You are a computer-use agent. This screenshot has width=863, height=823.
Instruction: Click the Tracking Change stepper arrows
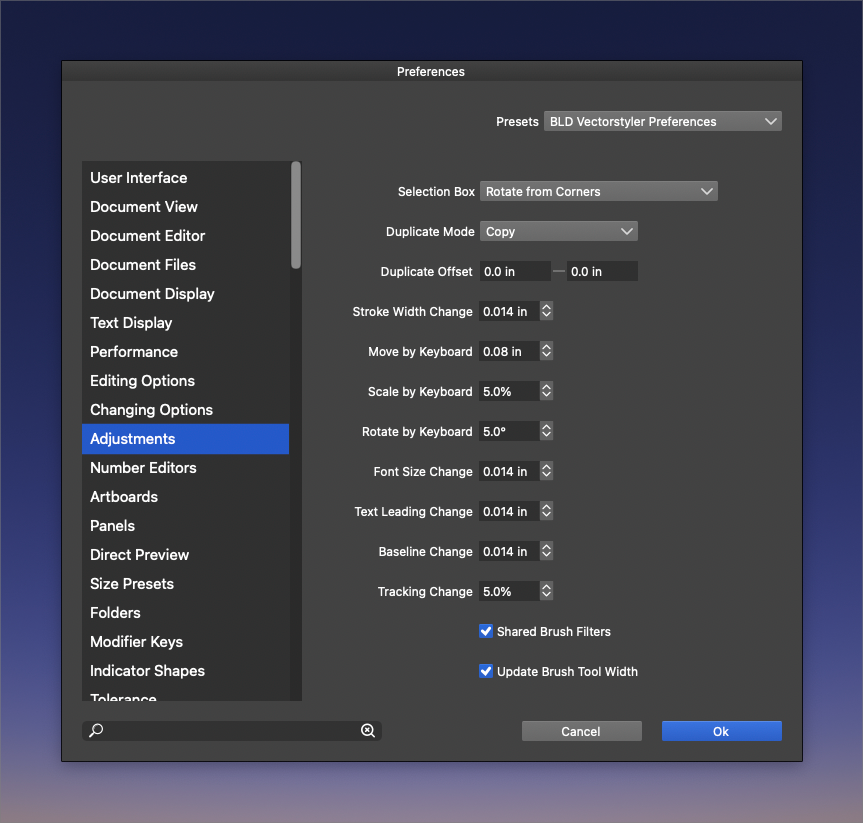point(546,591)
